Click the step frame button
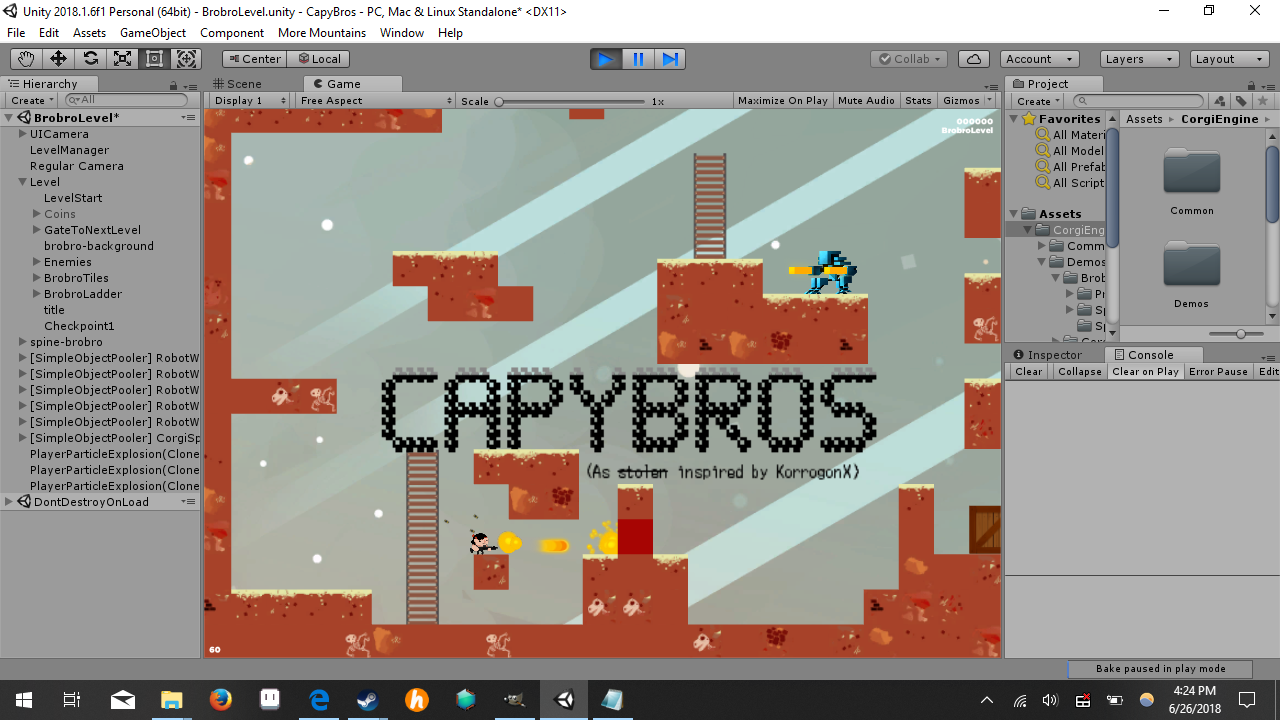Viewport: 1280px width, 720px height. [x=670, y=58]
